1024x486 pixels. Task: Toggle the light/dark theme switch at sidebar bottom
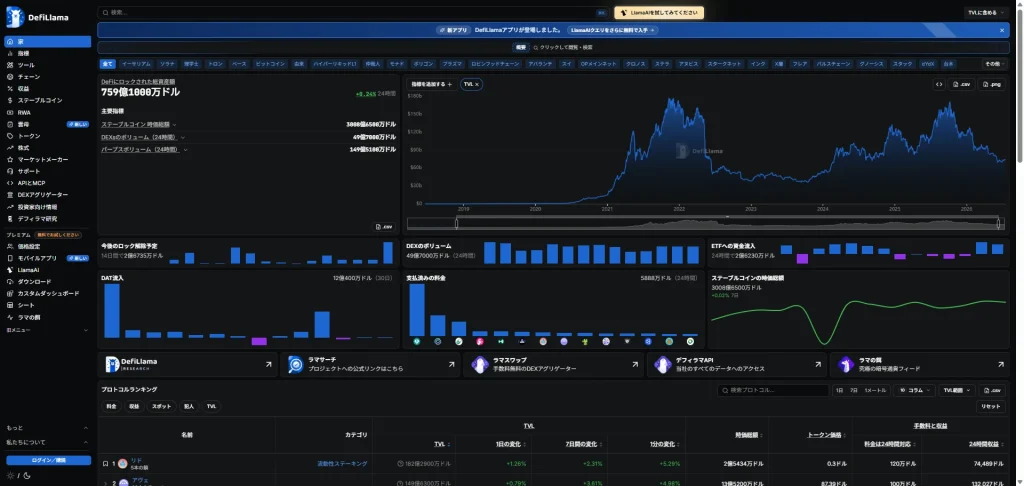coord(18,475)
